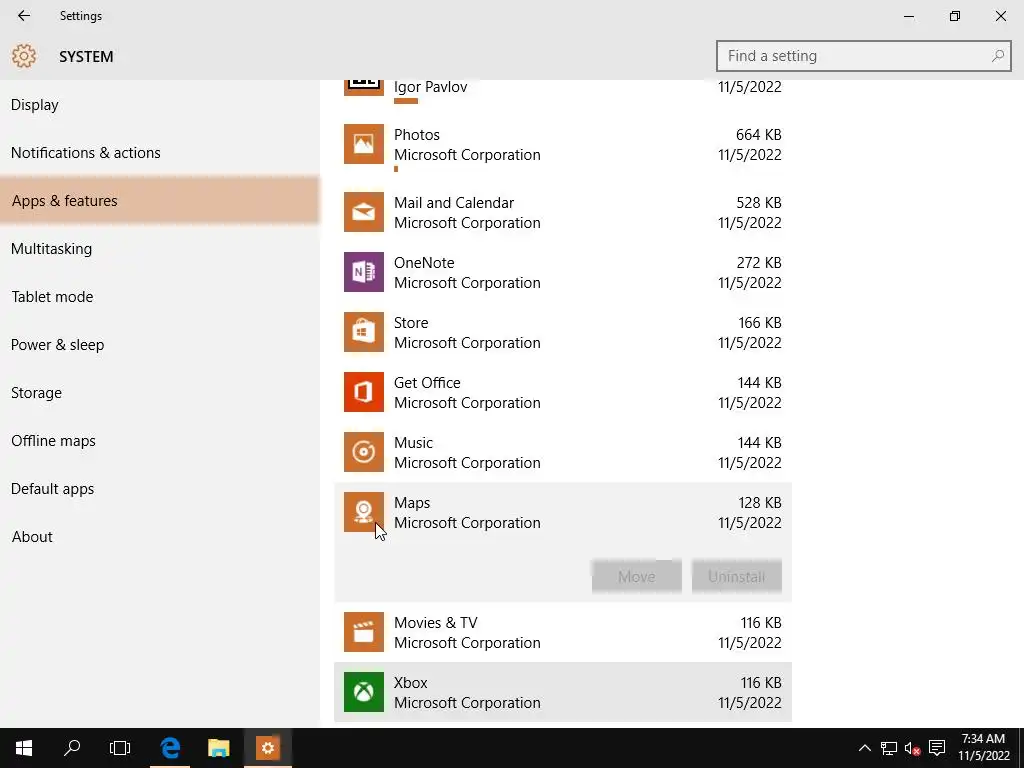Click the 528 KB size value
The width and height of the screenshot is (1024, 768).
[x=758, y=202]
